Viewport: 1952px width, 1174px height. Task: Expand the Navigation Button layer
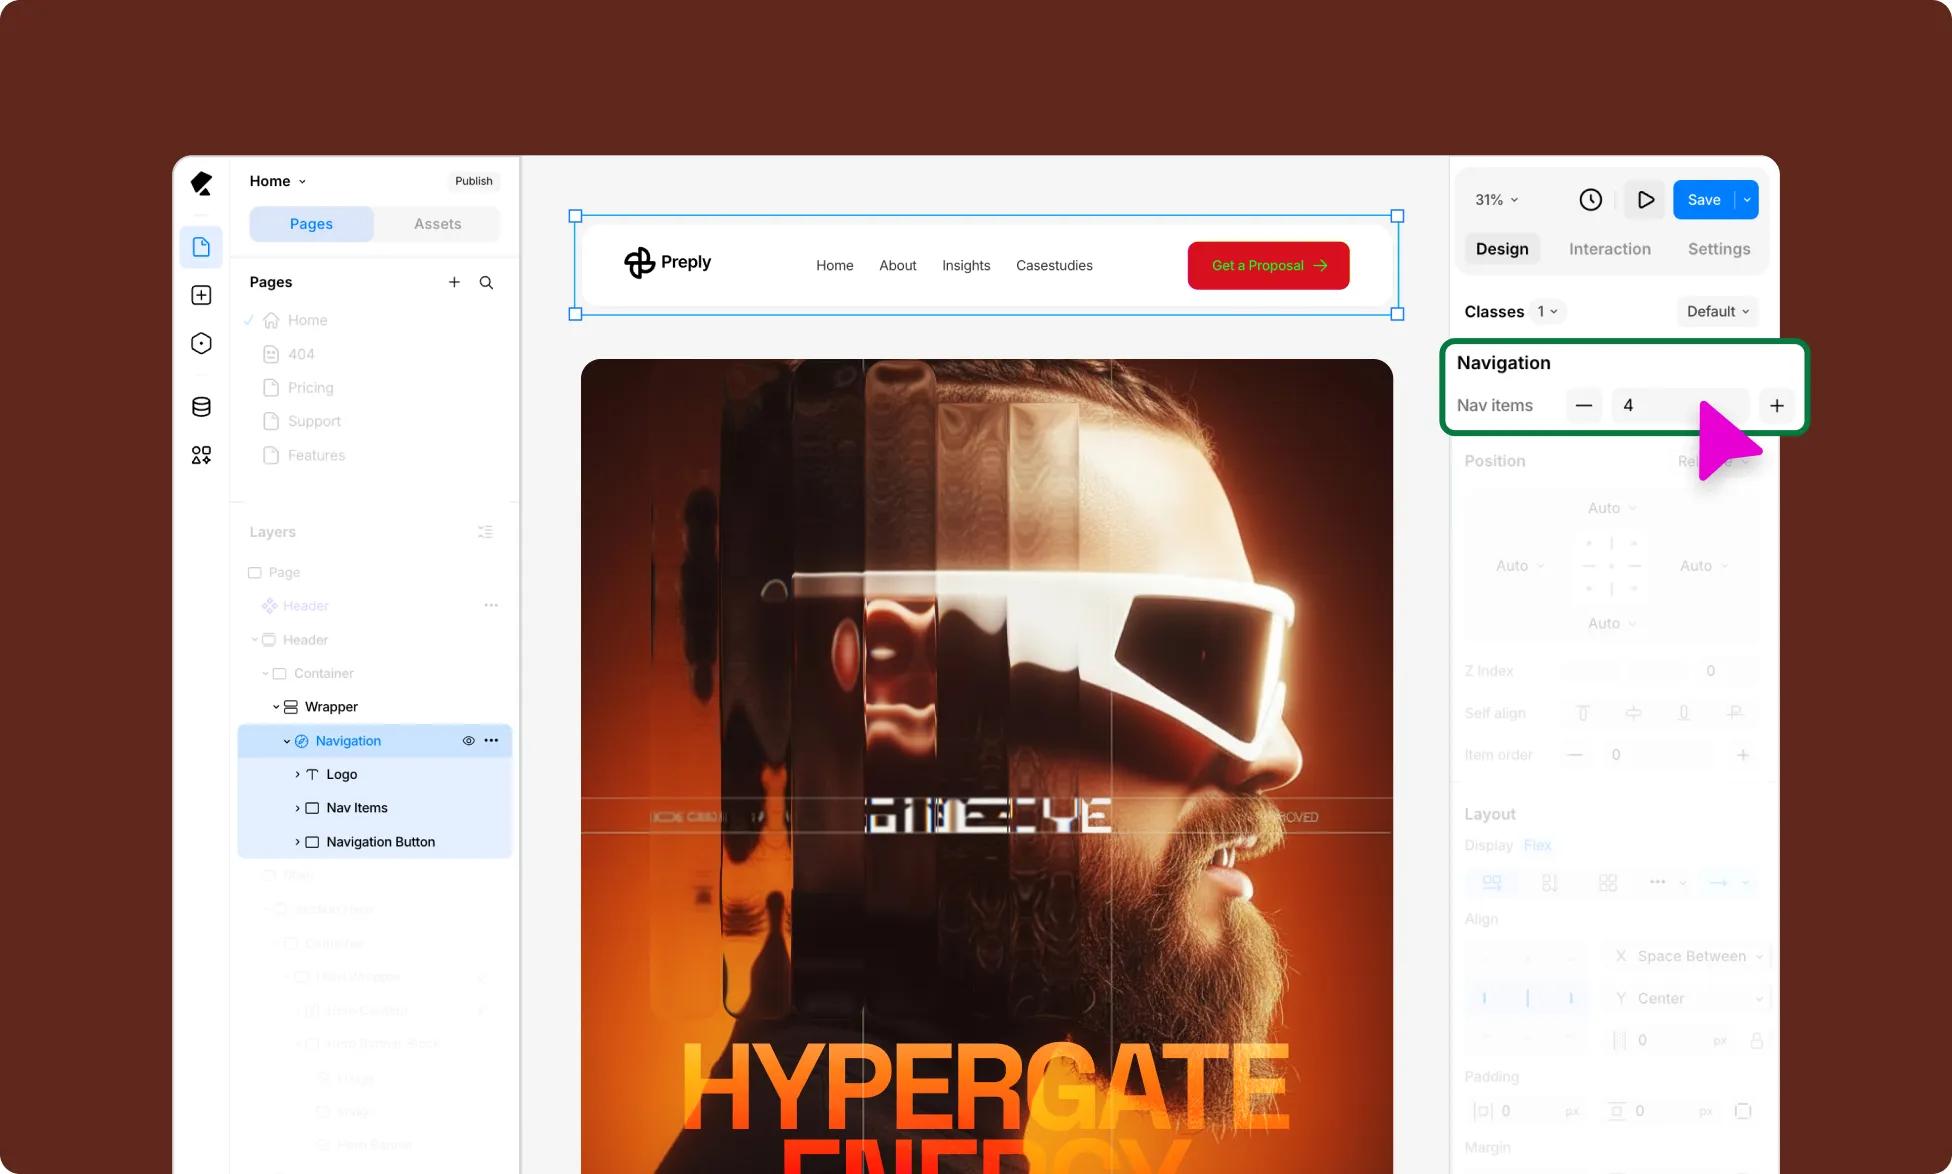297,842
